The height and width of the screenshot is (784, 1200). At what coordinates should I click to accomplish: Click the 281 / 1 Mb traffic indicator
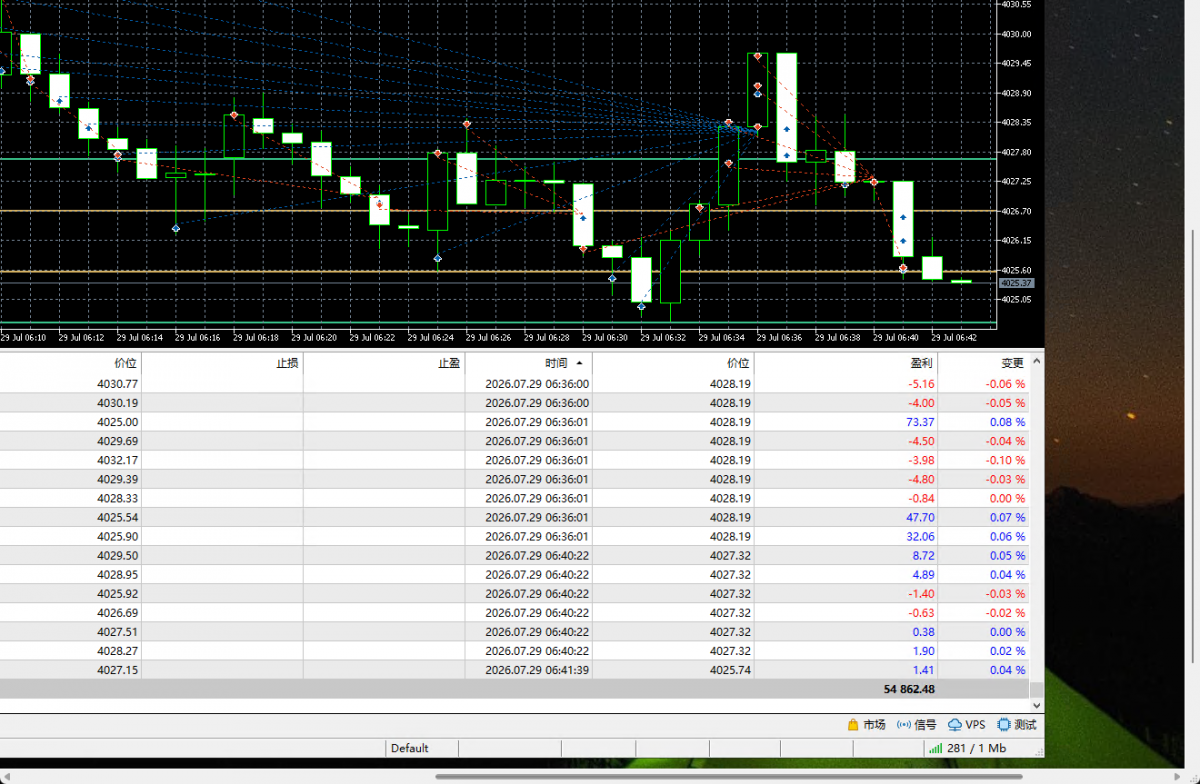click(975, 748)
